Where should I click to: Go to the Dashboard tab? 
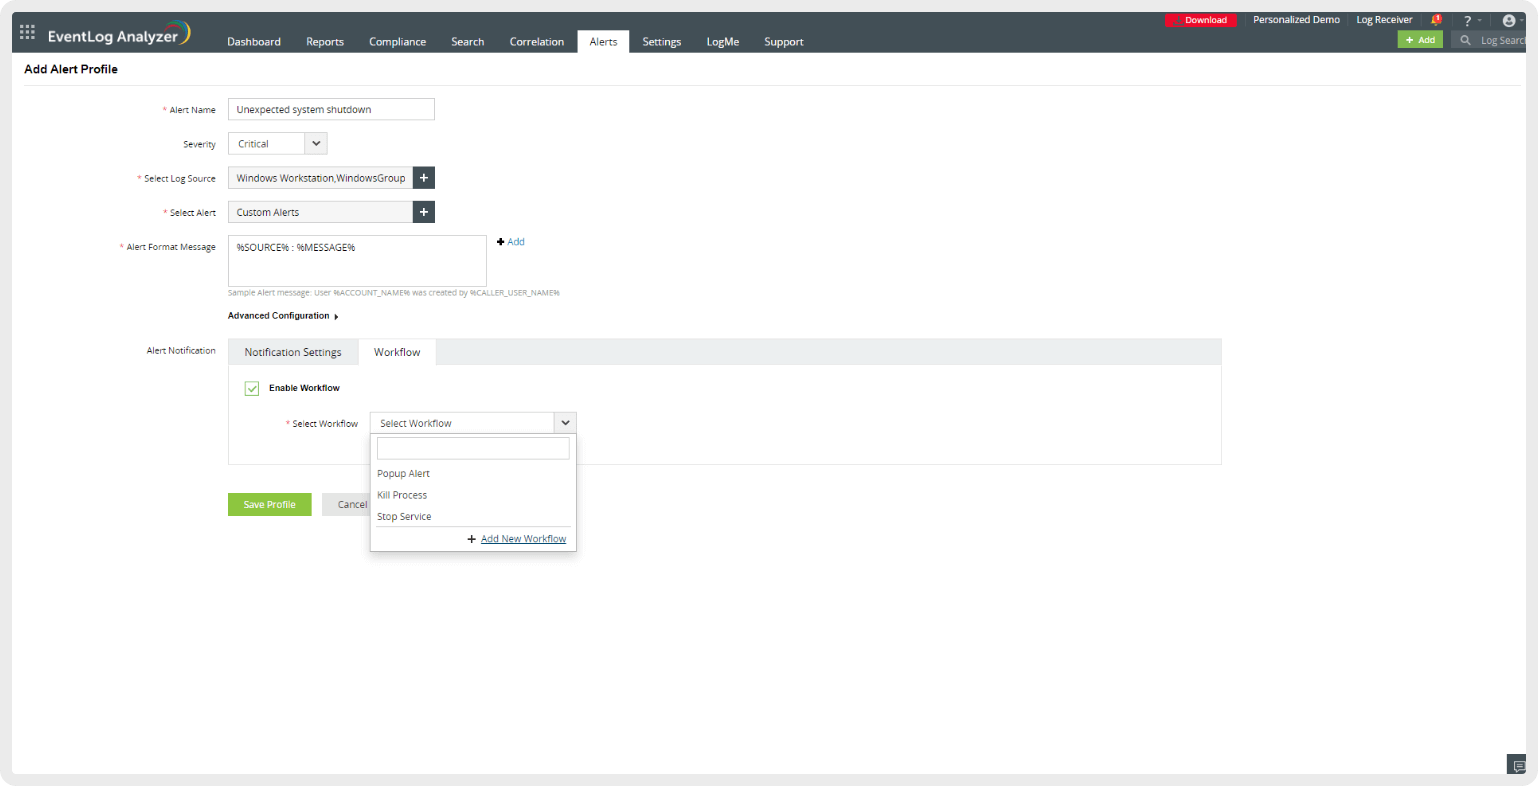pyautogui.click(x=254, y=42)
